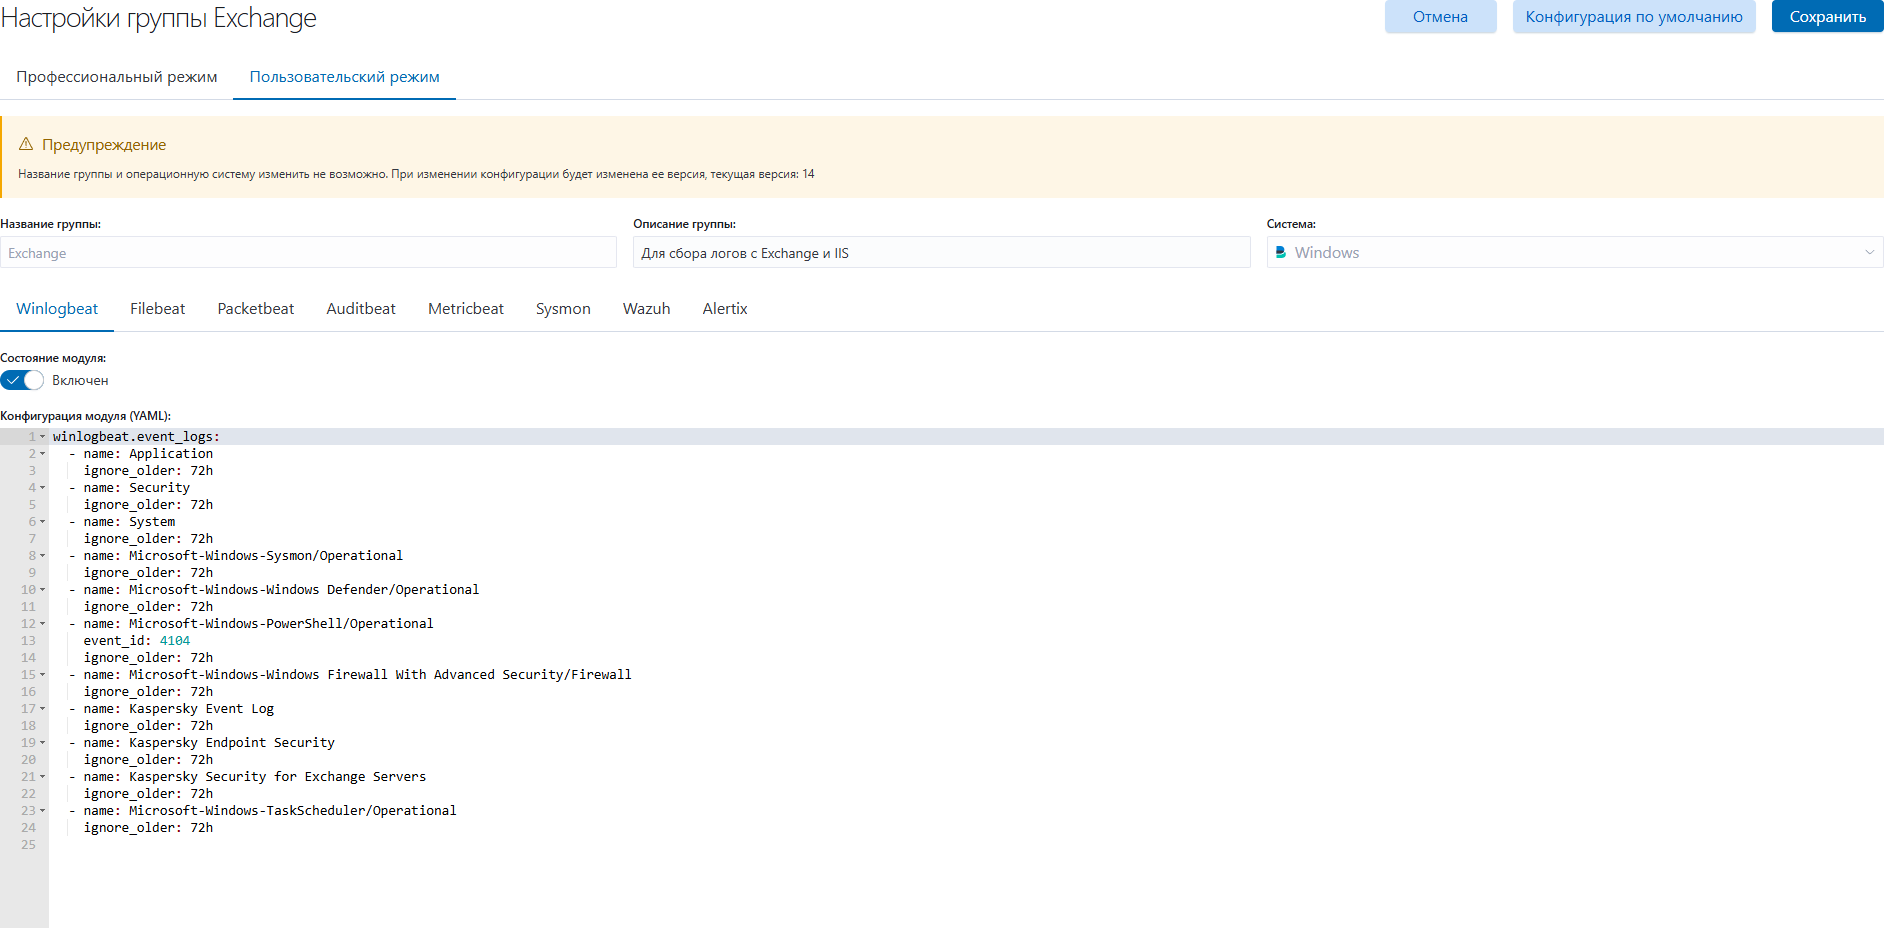1884x928 pixels.
Task: Fold the Kaspersky Endpoint Security entry on line 19
Action: tap(42, 743)
